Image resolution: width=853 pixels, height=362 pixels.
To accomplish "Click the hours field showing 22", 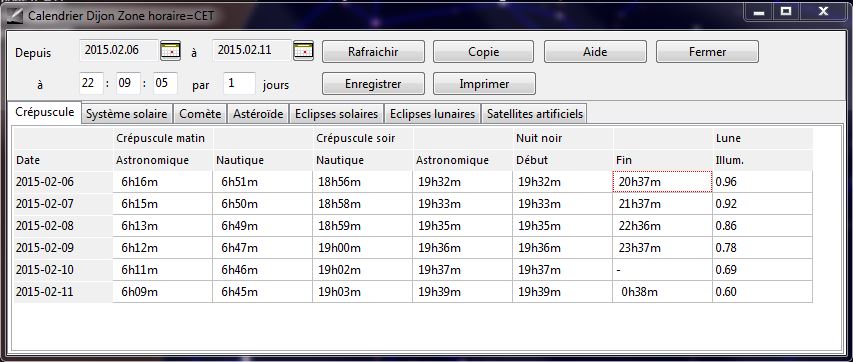I will (91, 83).
